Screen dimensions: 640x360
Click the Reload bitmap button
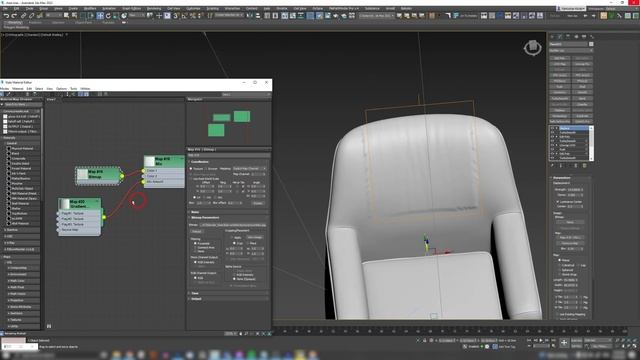198,231
